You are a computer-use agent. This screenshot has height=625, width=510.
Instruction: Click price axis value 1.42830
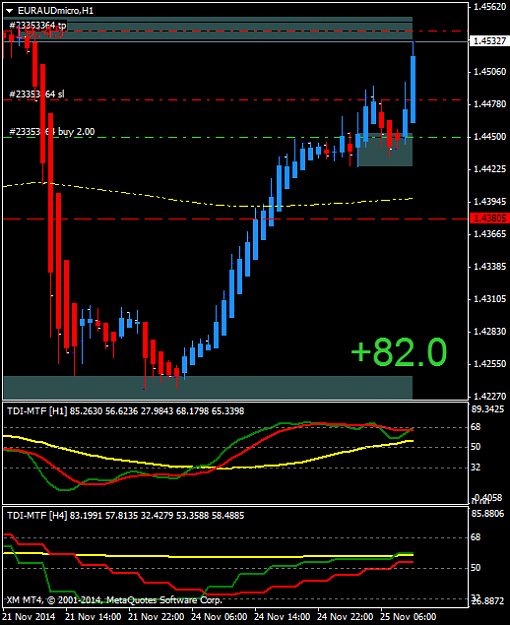[490, 331]
